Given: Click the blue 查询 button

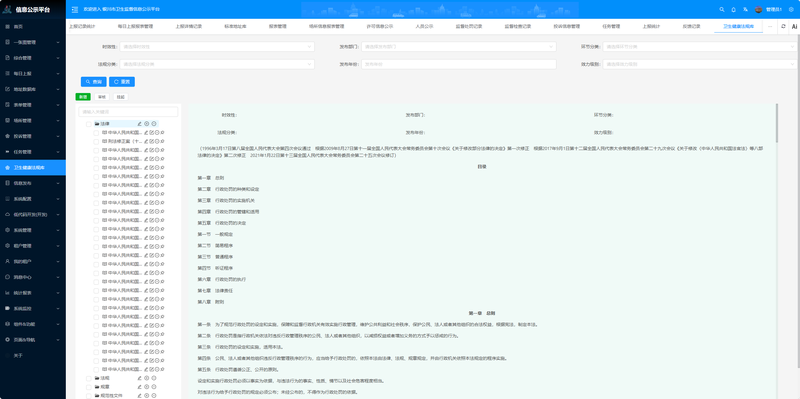Looking at the screenshot, I should (x=93, y=82).
